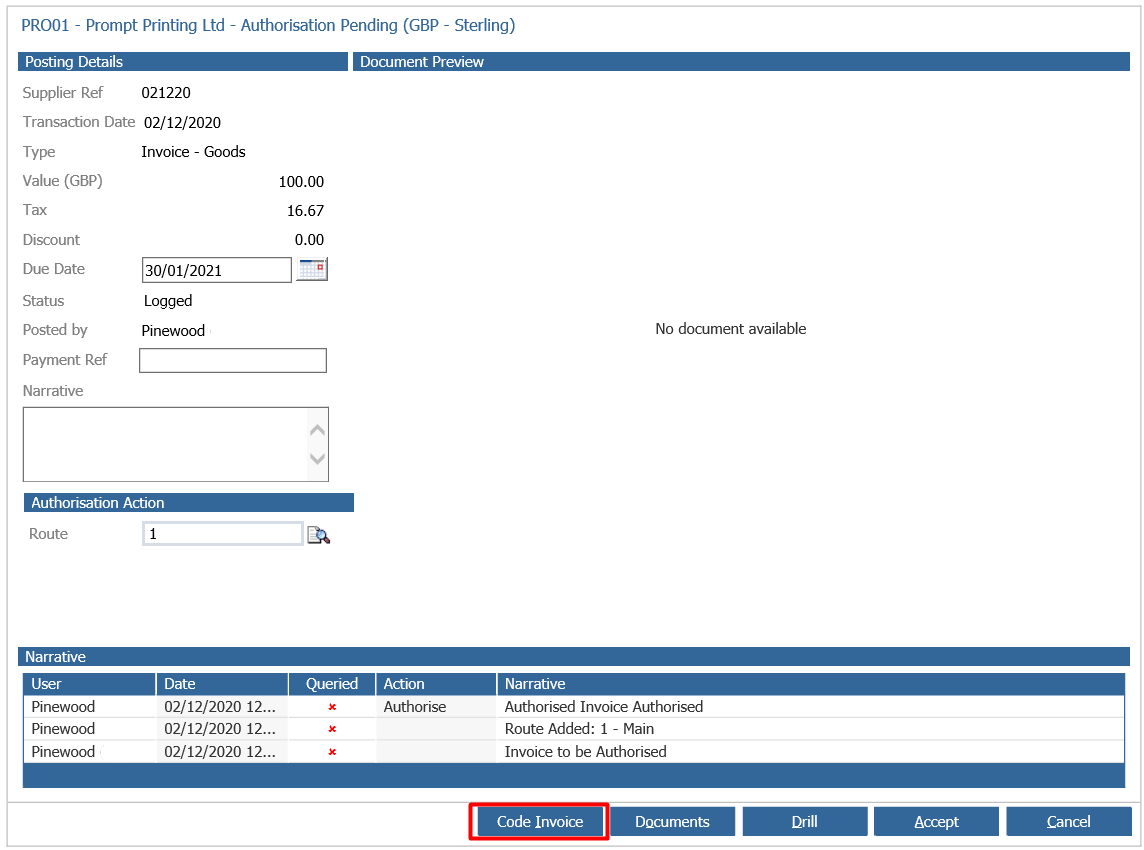This screenshot has width=1144, height=850.
Task: Click the Drill button
Action: 805,822
